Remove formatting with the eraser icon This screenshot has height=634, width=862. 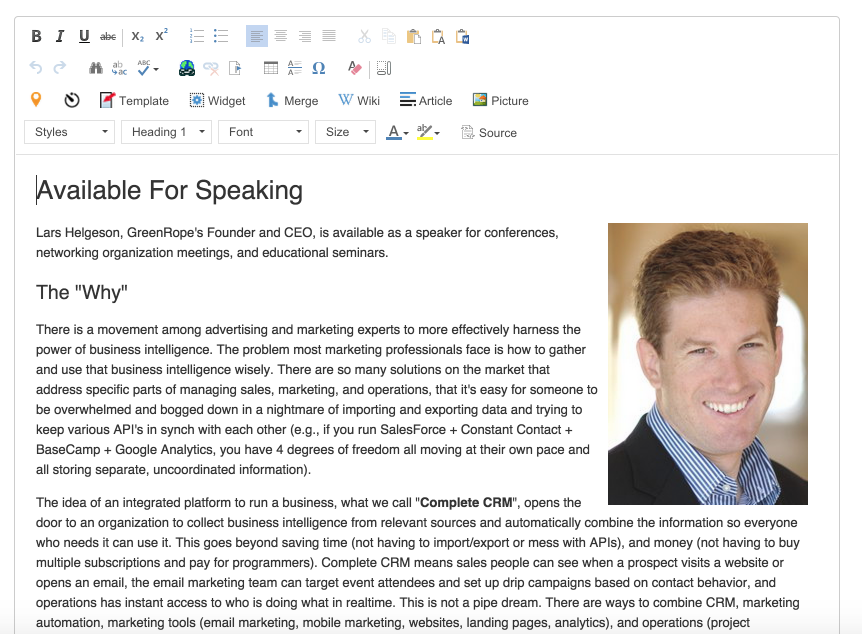(355, 68)
